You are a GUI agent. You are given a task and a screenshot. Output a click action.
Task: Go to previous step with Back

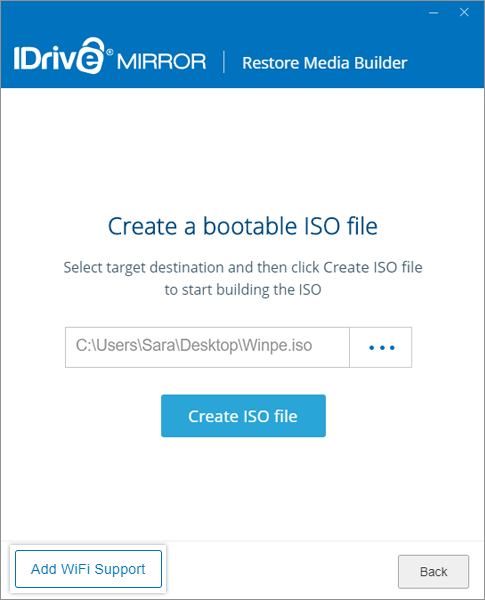433,572
